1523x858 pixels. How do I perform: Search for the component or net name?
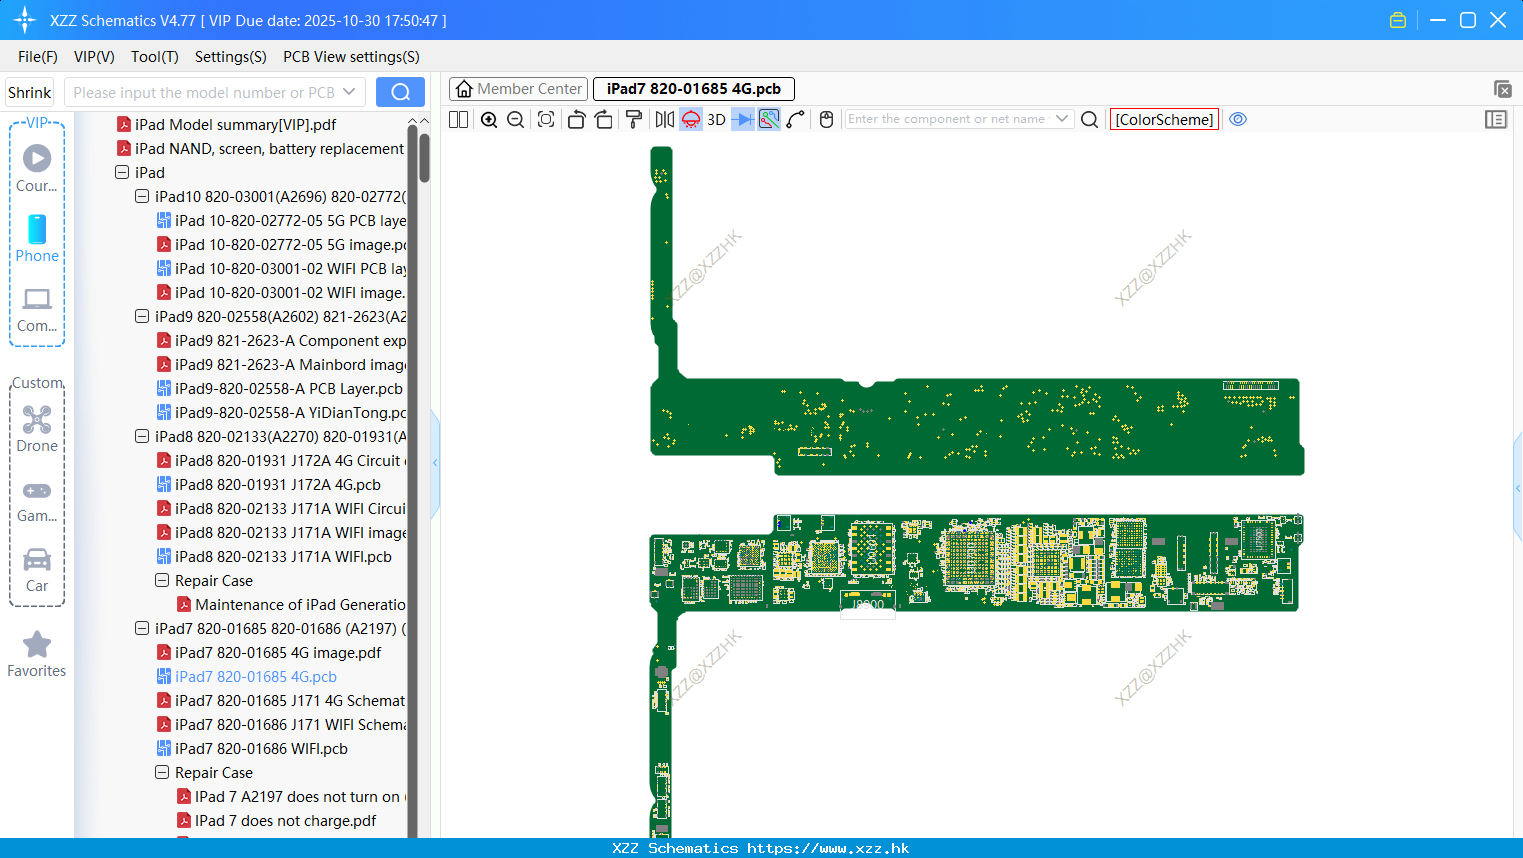pos(1090,119)
